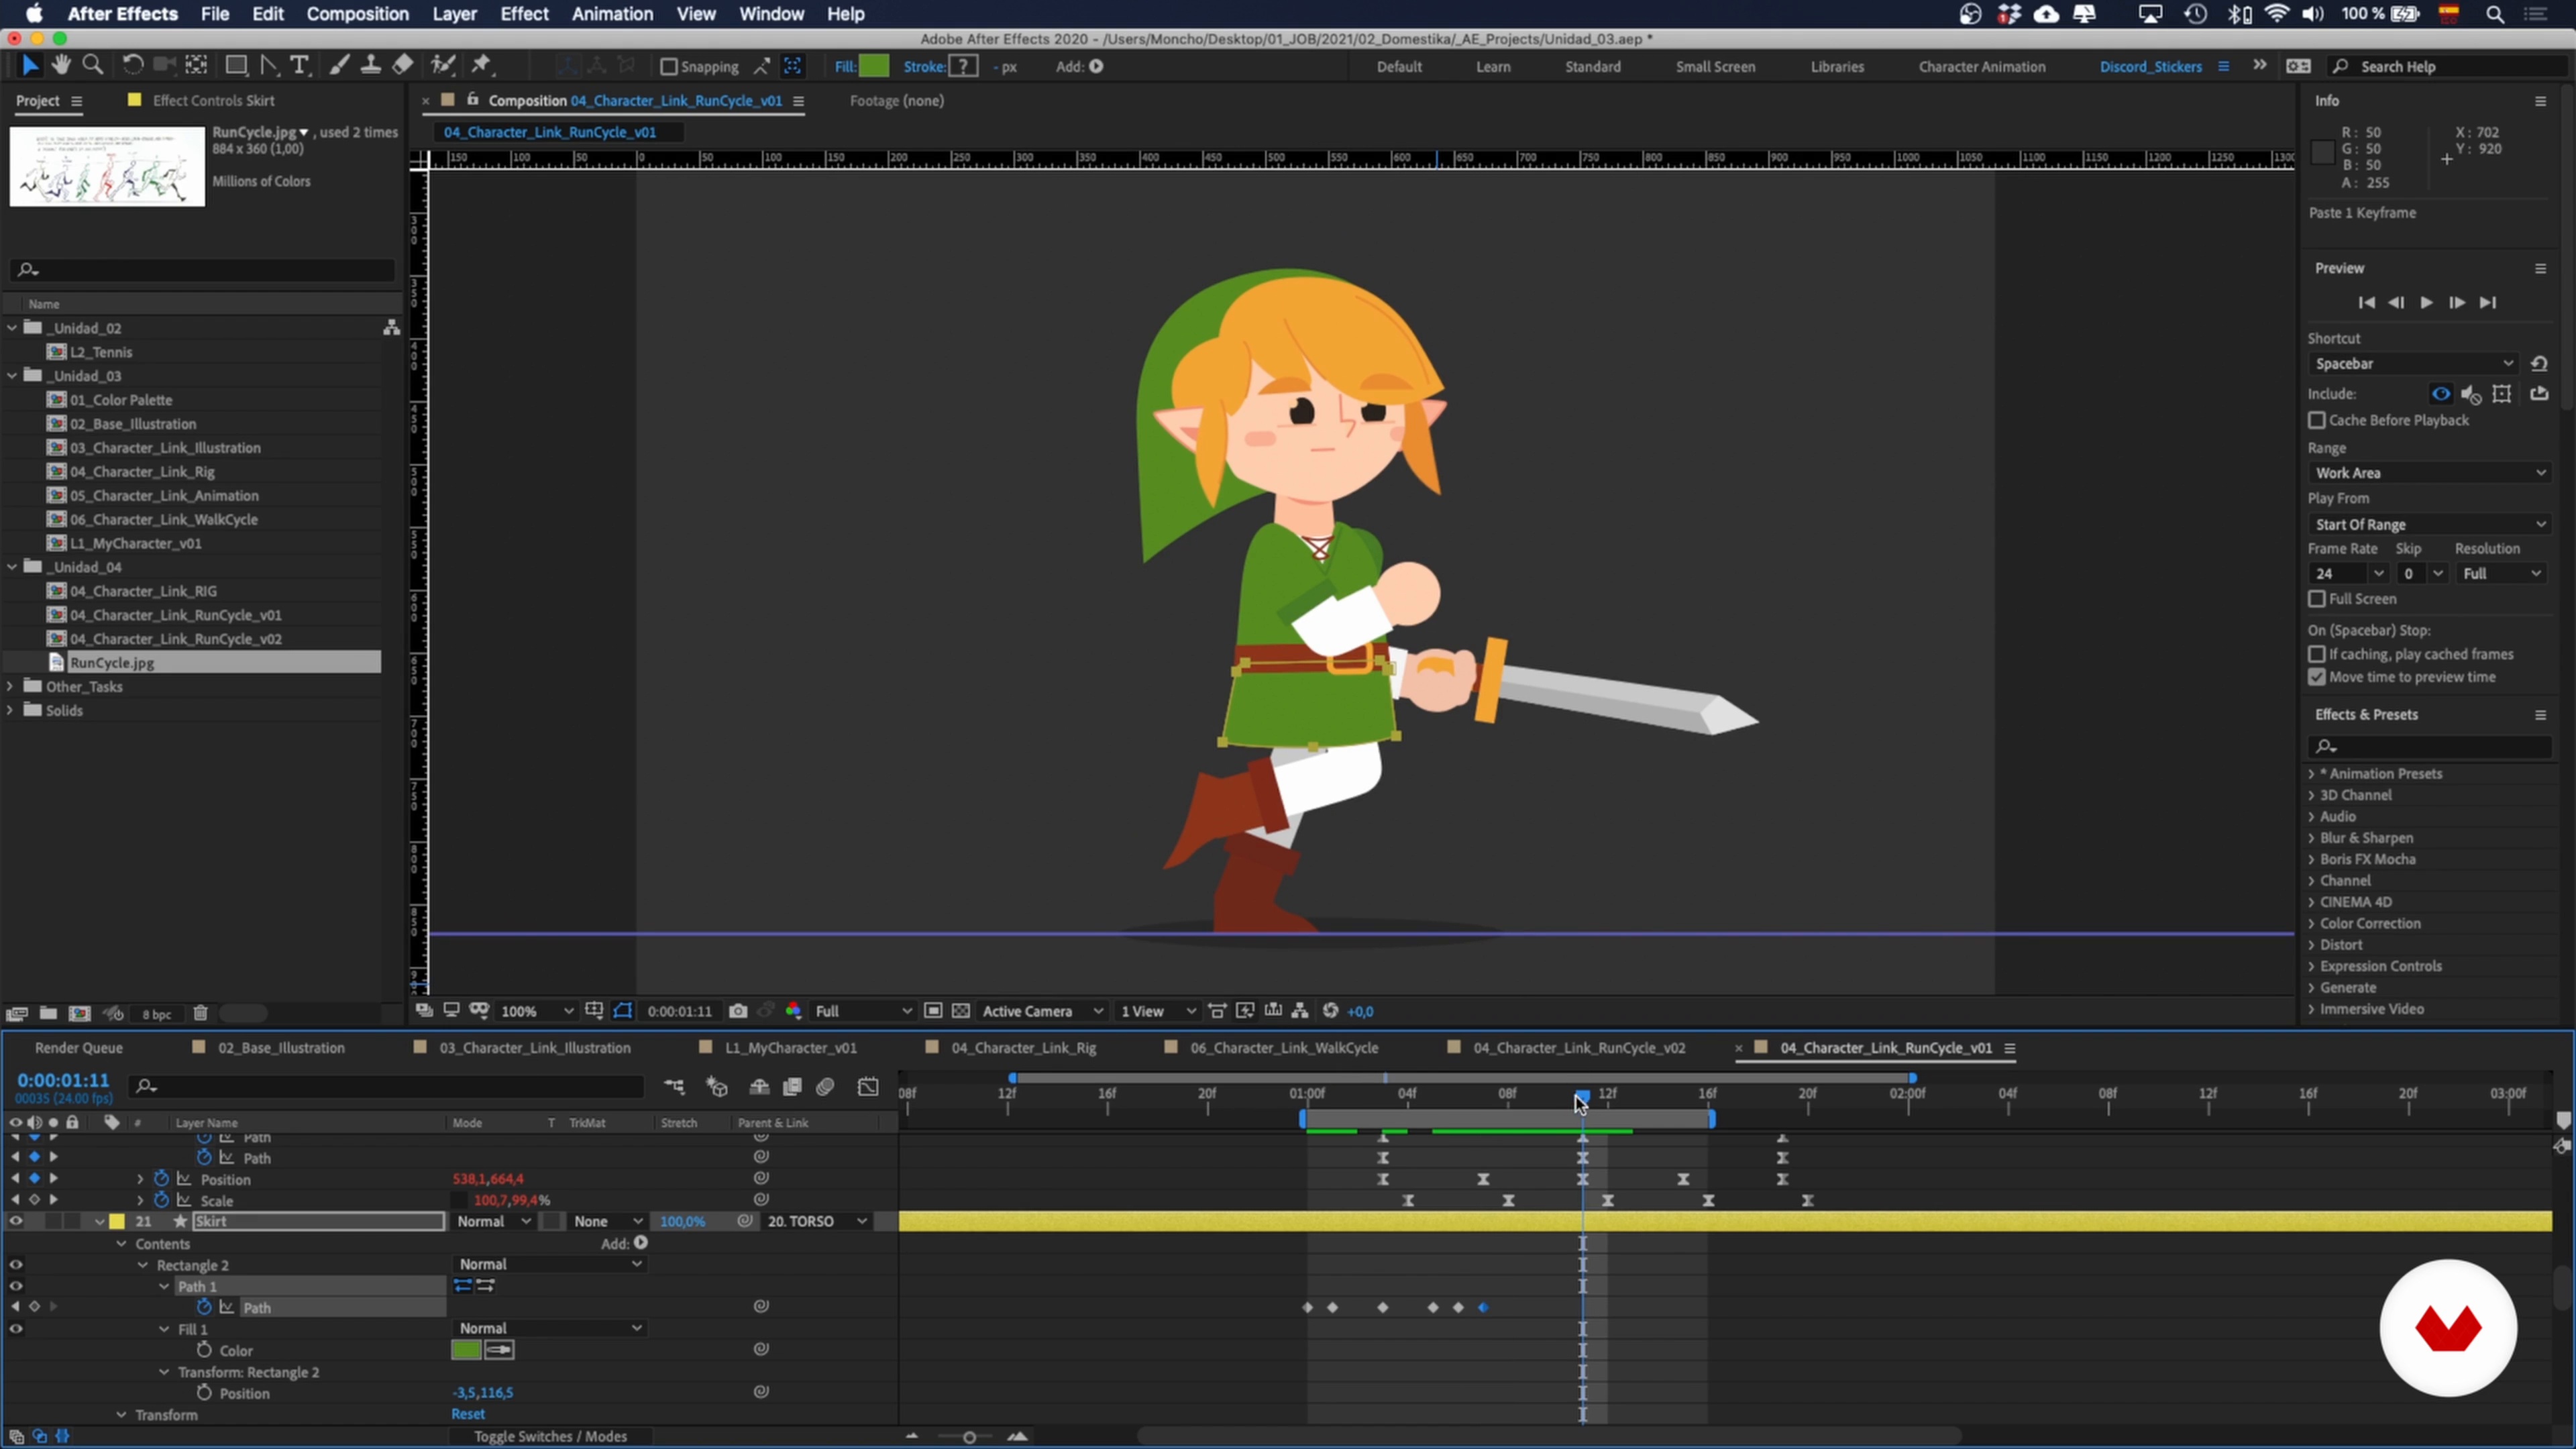This screenshot has width=2576, height=1449.
Task: Play the preview
Action: (2426, 302)
